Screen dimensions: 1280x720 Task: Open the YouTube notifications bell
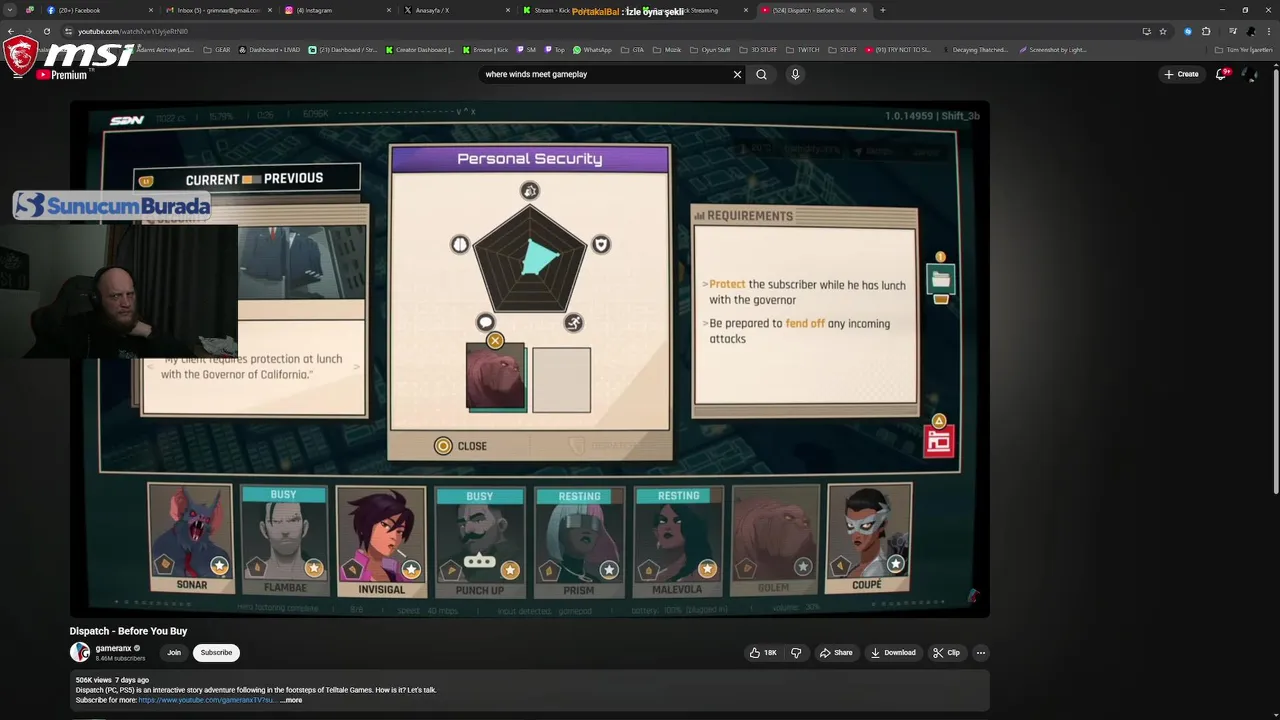[1221, 74]
